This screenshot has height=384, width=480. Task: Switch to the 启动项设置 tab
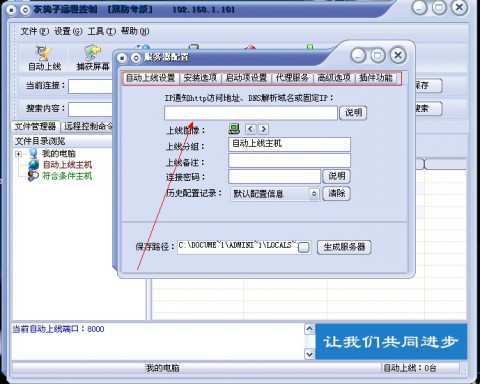[246, 78]
